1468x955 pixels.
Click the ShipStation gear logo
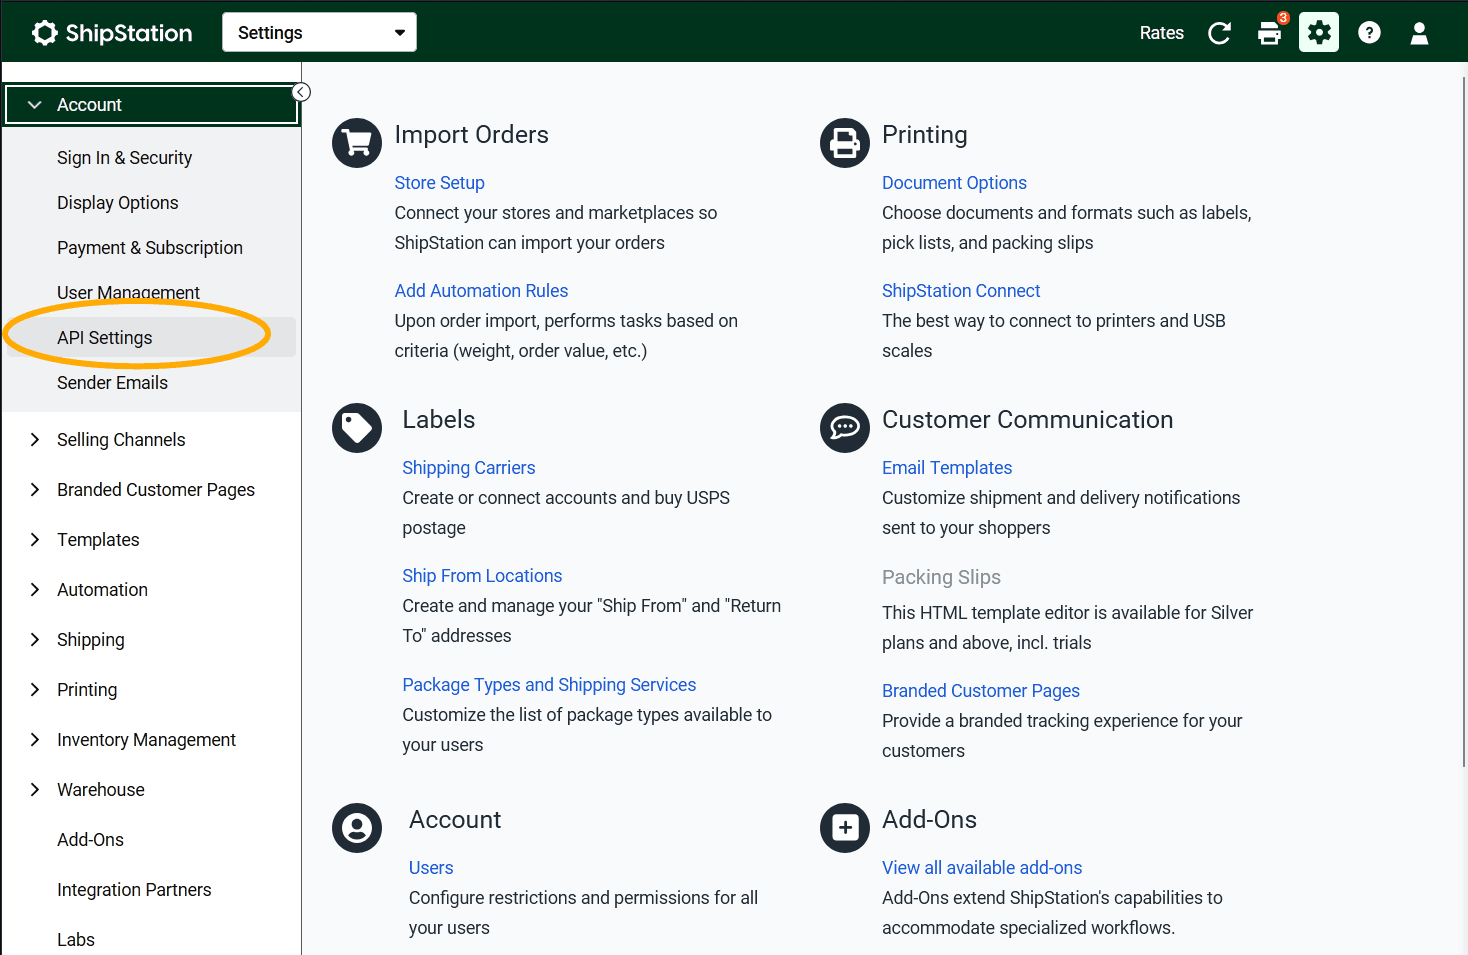point(44,33)
